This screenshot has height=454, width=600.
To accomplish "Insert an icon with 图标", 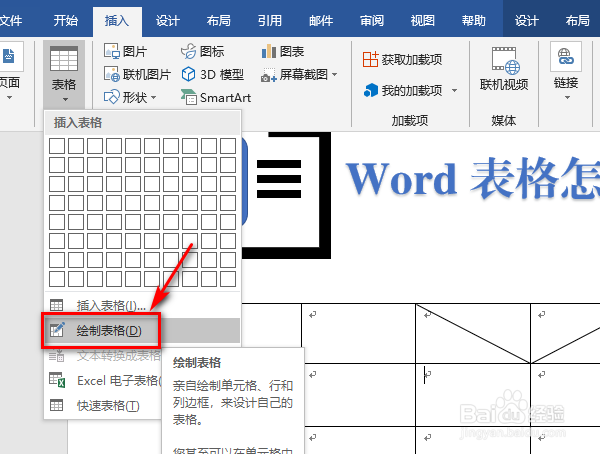I will (x=202, y=51).
